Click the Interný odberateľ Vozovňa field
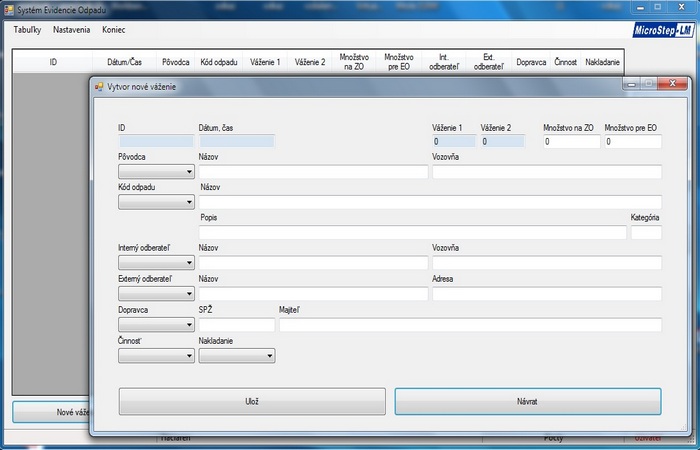Screen dimensions: 700x450 pyautogui.click(x=547, y=262)
